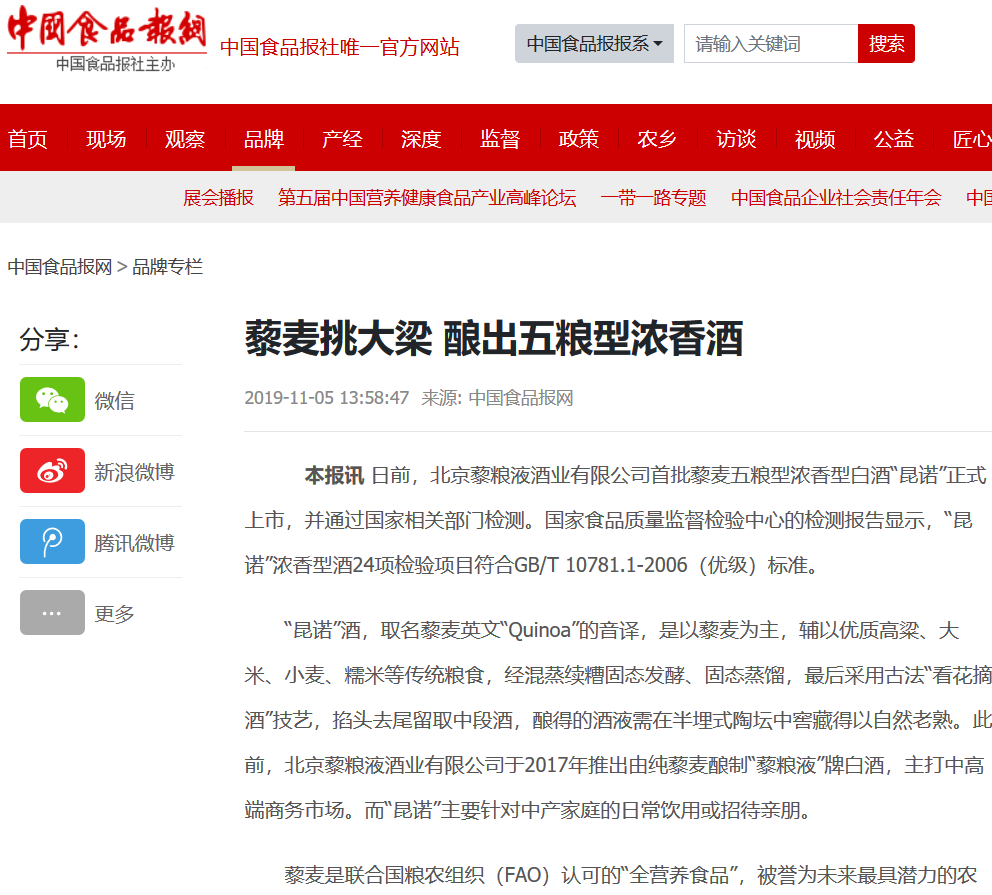Go to the 访谈 section
The width and height of the screenshot is (992, 895).
coord(736,139)
